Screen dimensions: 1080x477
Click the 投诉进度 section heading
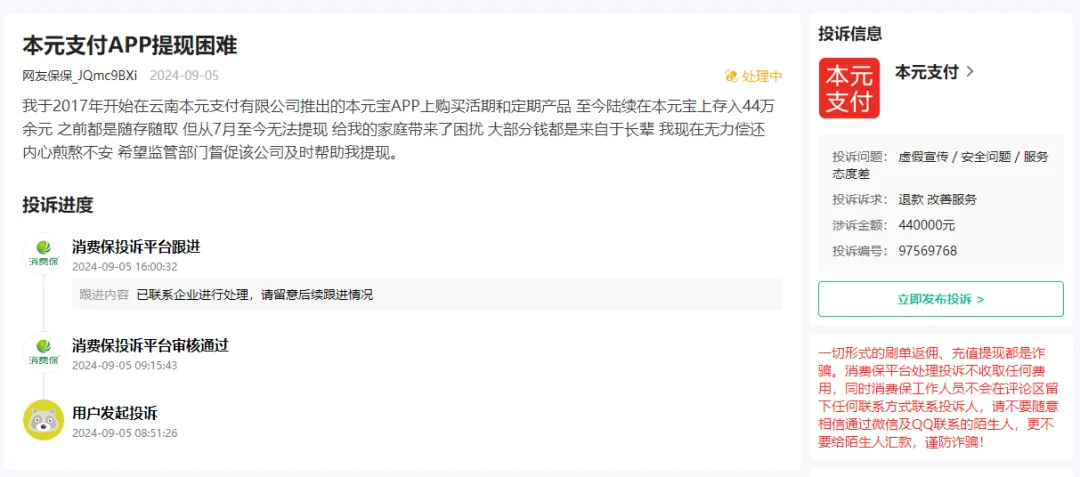tap(58, 204)
